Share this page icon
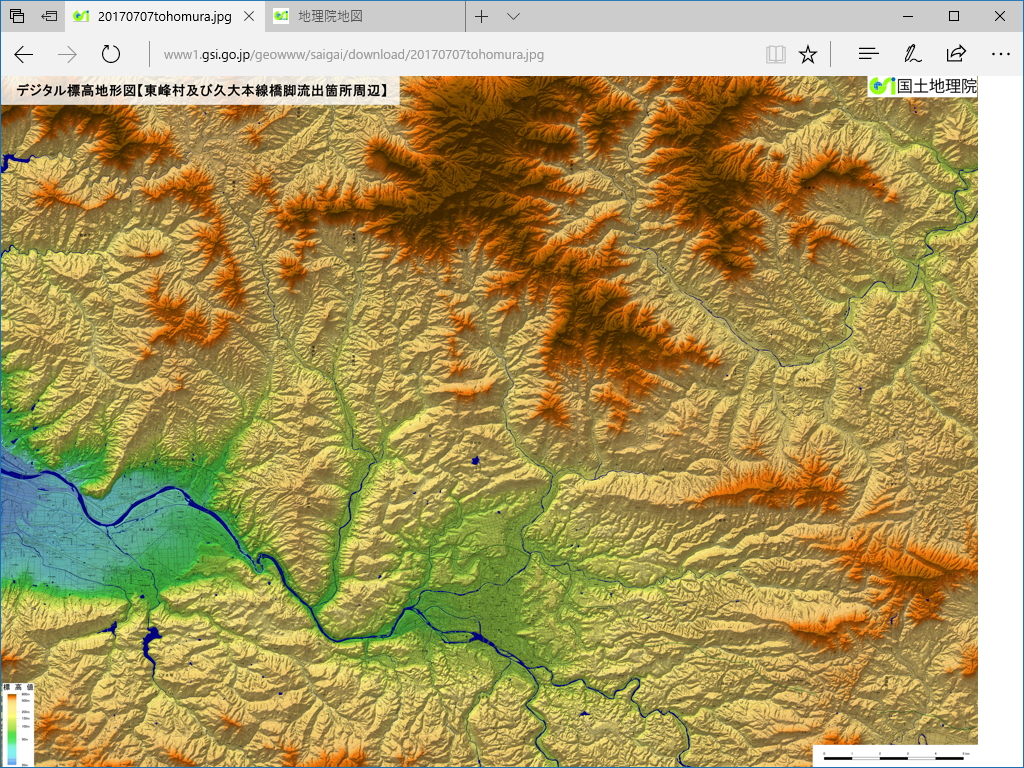 (x=956, y=54)
